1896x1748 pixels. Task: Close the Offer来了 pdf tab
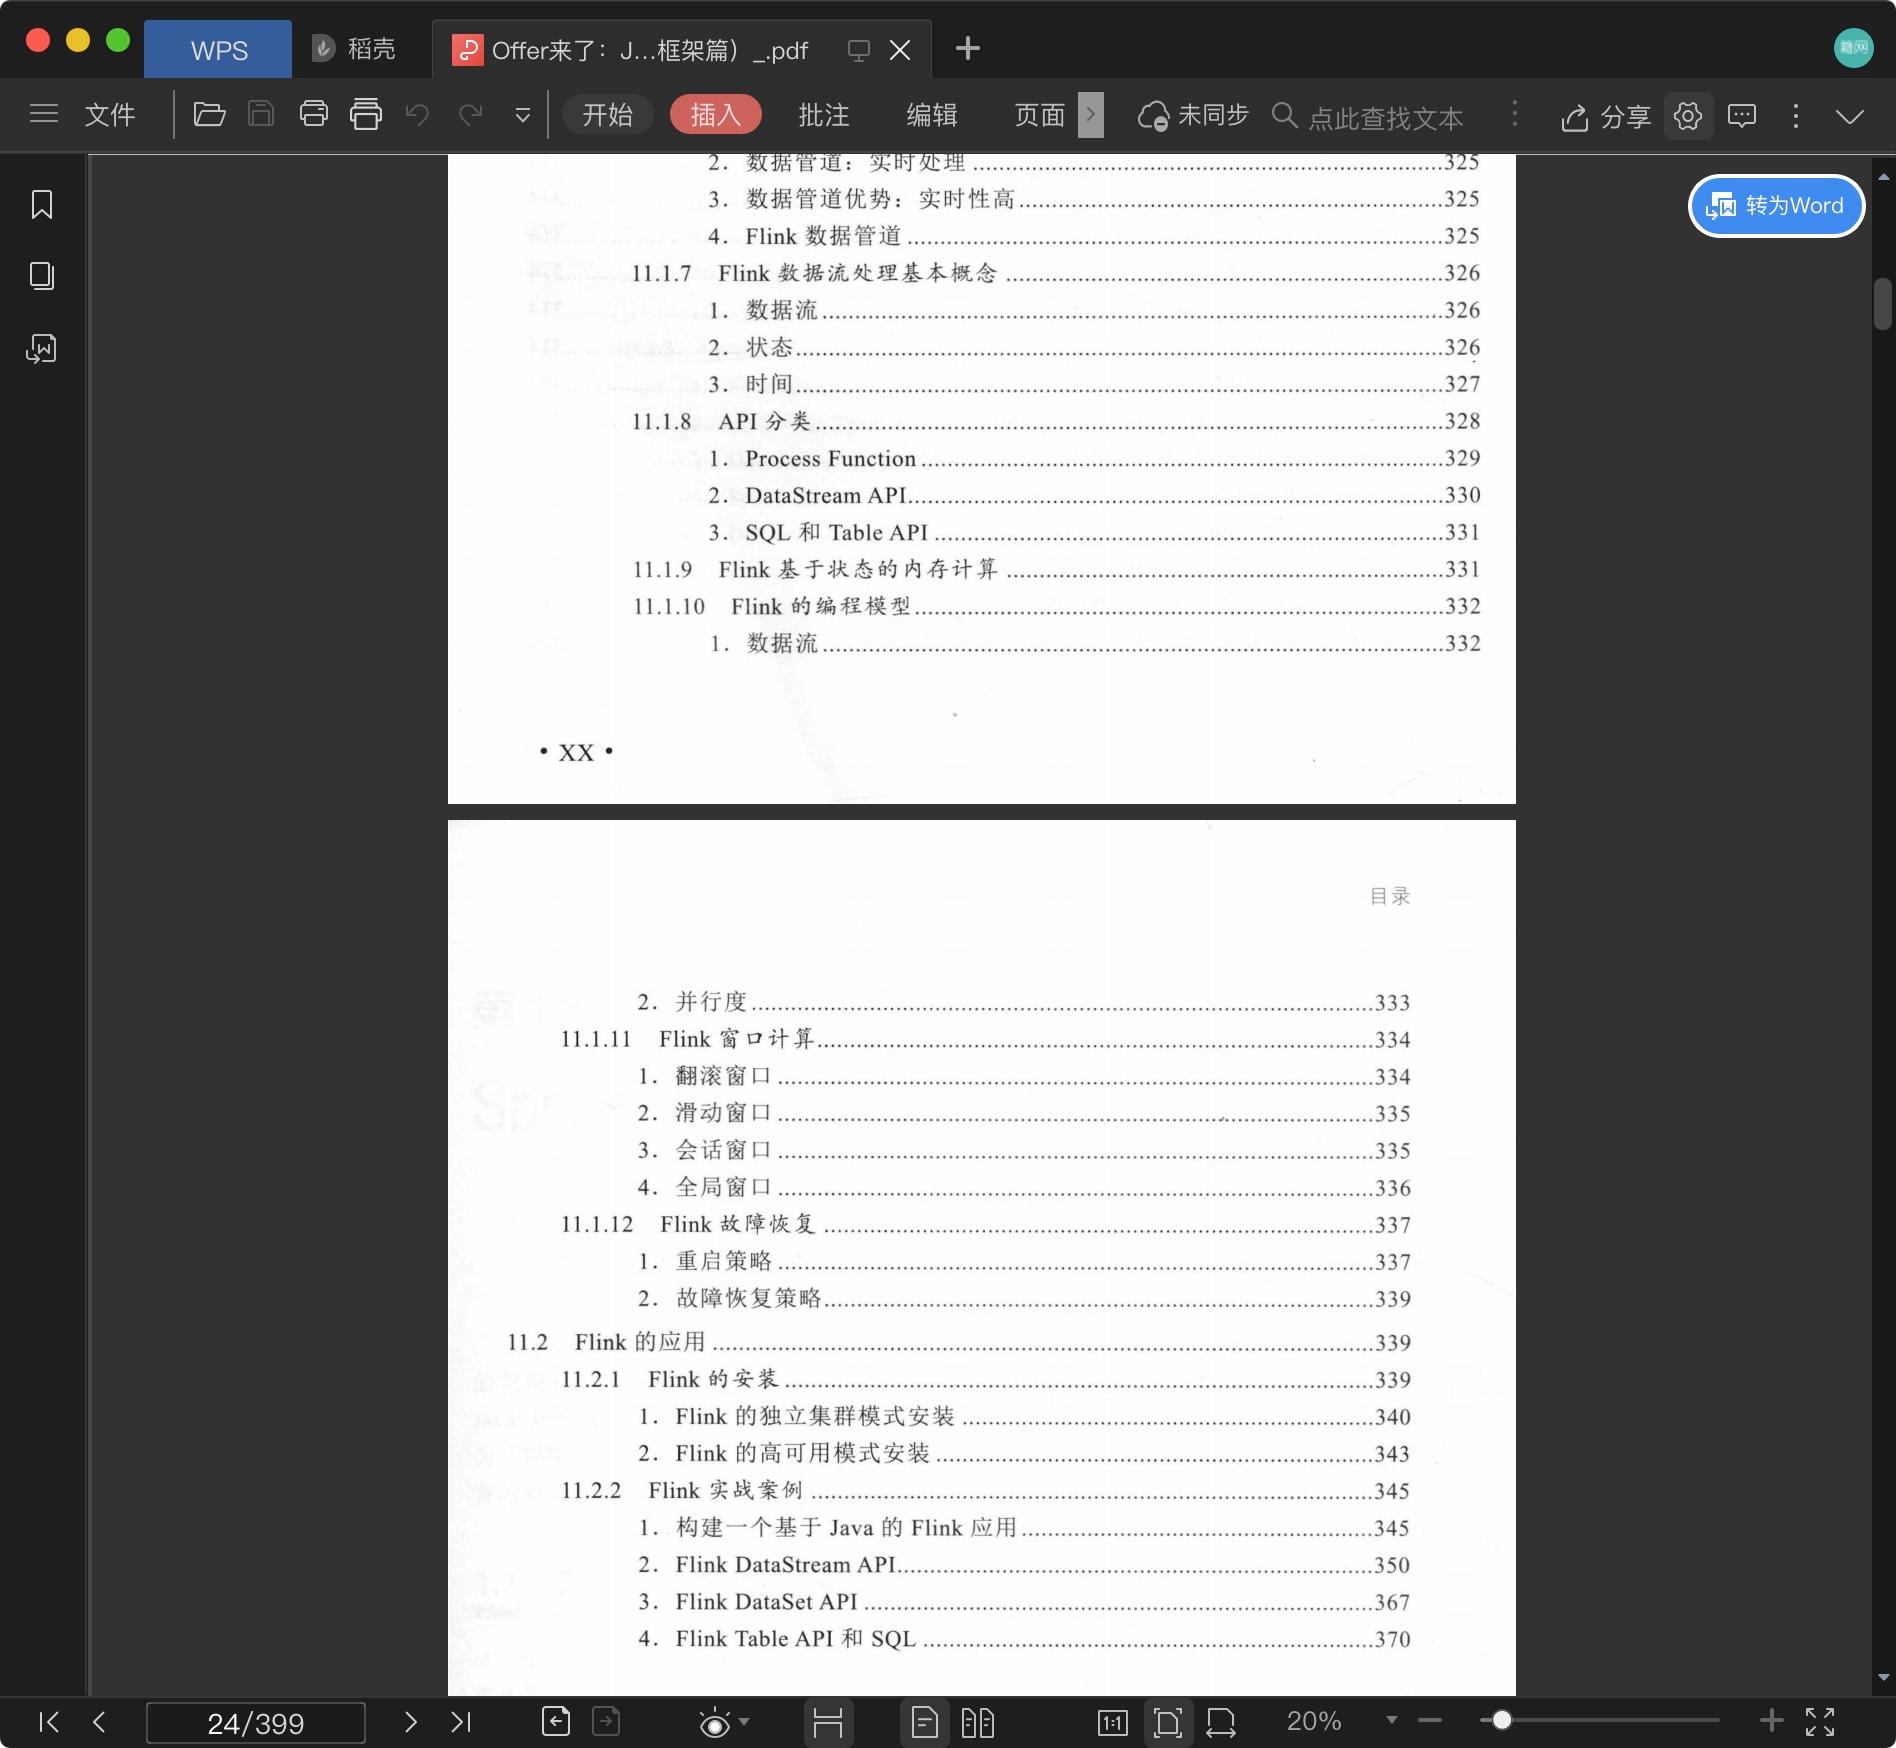900,50
